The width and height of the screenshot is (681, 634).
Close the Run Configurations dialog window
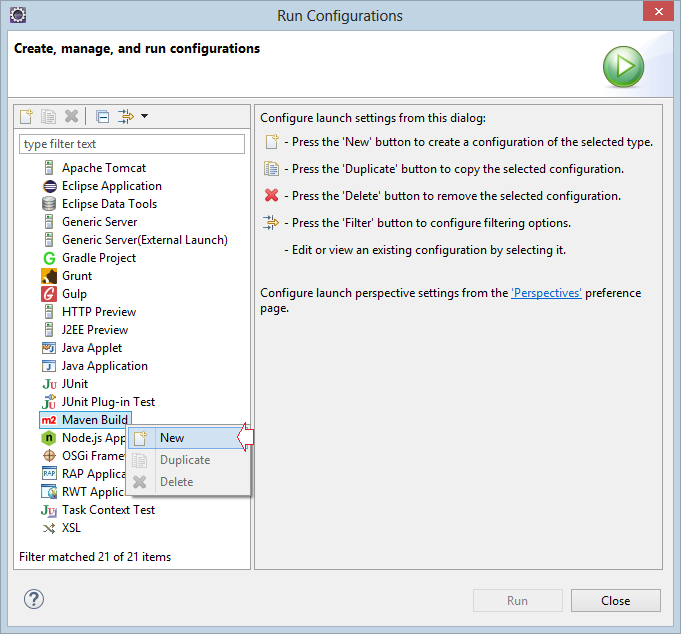click(658, 12)
